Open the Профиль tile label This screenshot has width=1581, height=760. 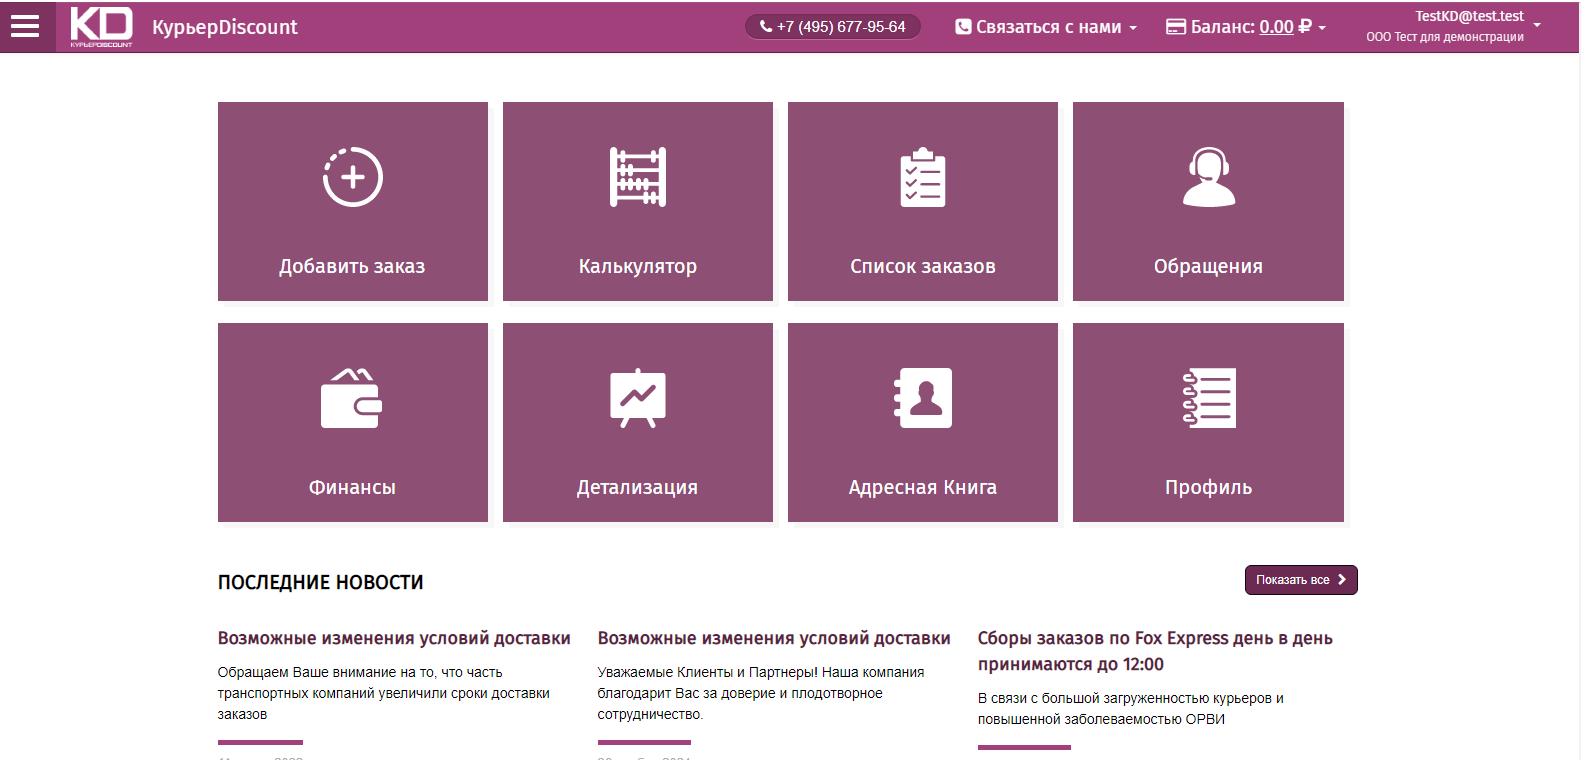[x=1208, y=488]
